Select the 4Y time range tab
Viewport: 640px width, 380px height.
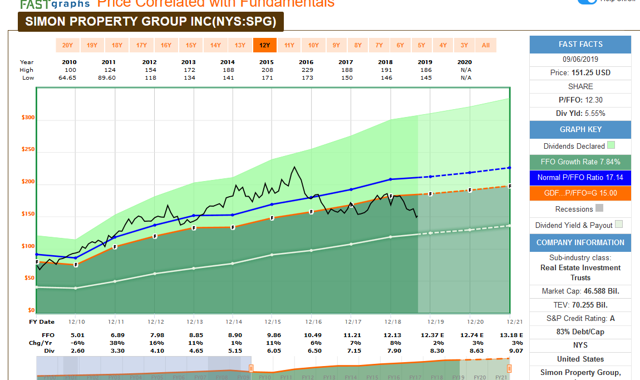(x=443, y=45)
